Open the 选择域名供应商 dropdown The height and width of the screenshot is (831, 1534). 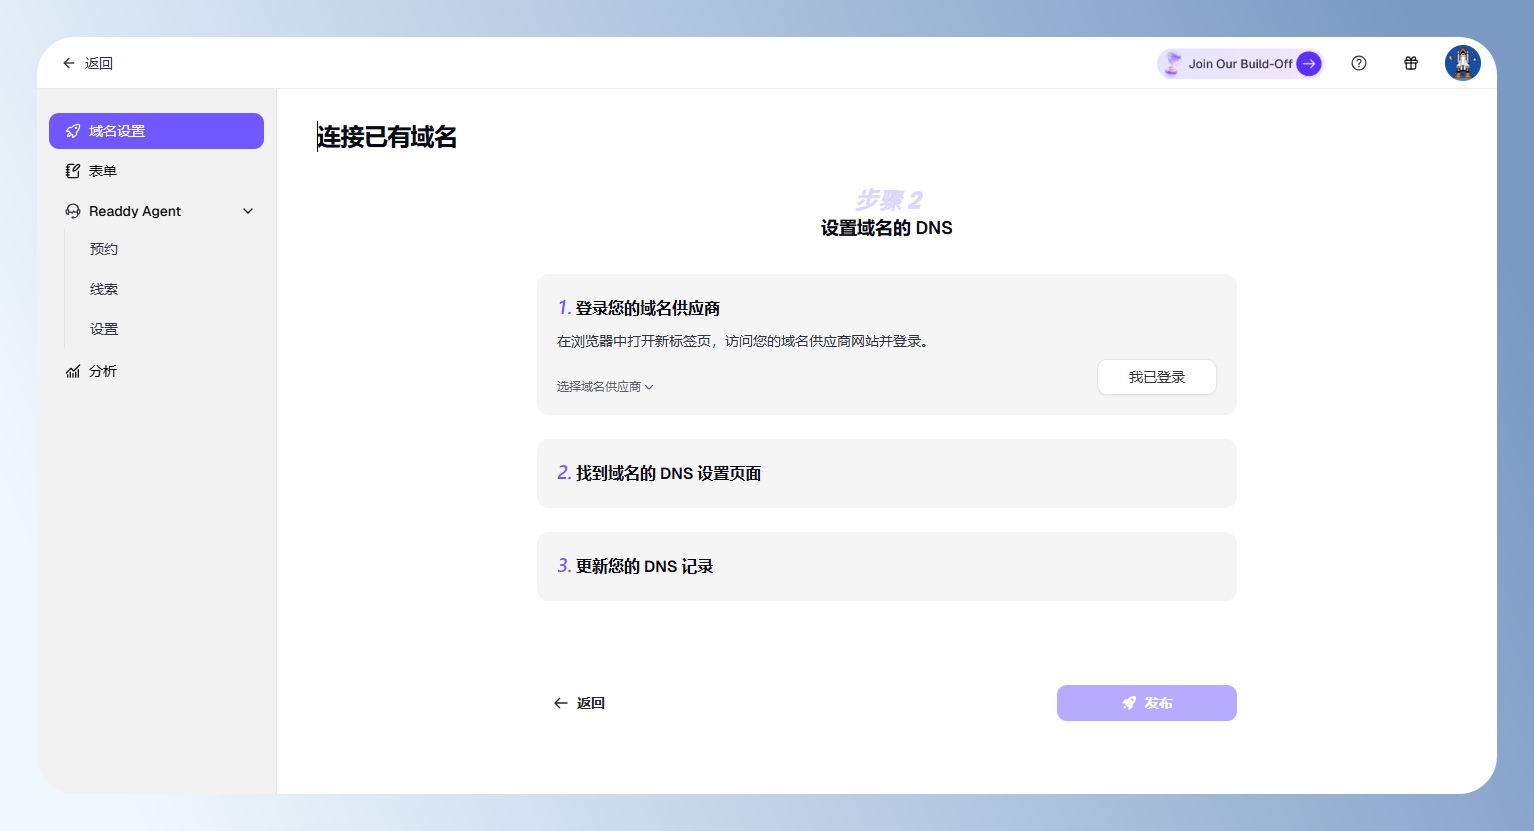click(604, 387)
